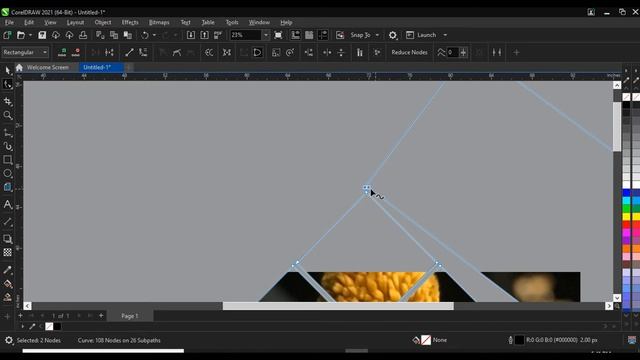The width and height of the screenshot is (640, 360).
Task: Click the Full-screen preview icon
Action: (278, 35)
